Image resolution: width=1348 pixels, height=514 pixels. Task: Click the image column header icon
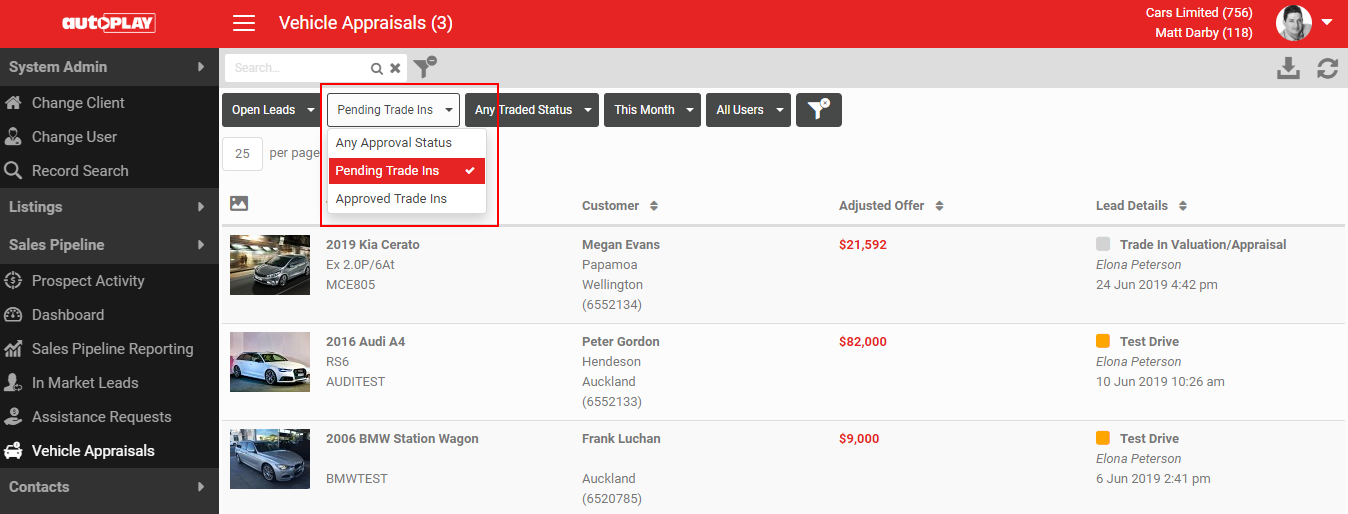coord(238,203)
